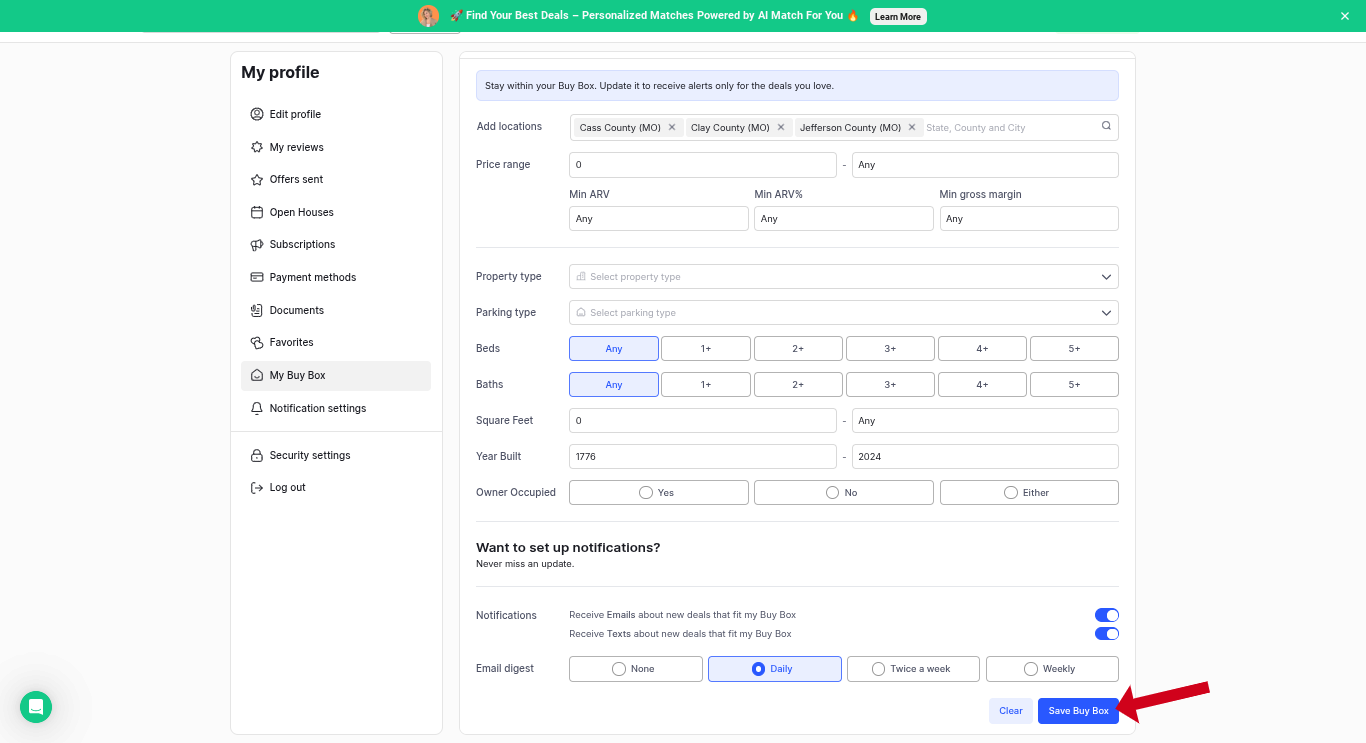Click the My reviews badge icon
Screen dimensions: 1366x743
257,147
